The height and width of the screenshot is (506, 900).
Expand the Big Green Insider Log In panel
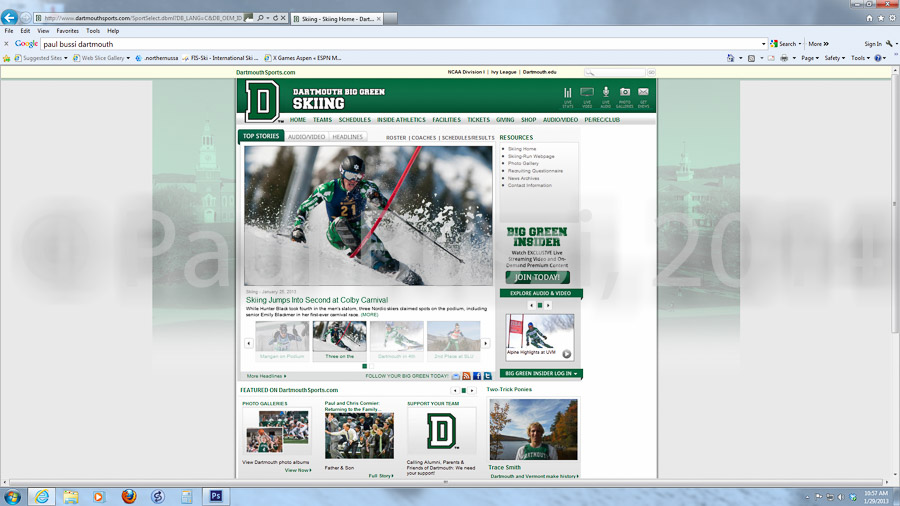pos(541,373)
